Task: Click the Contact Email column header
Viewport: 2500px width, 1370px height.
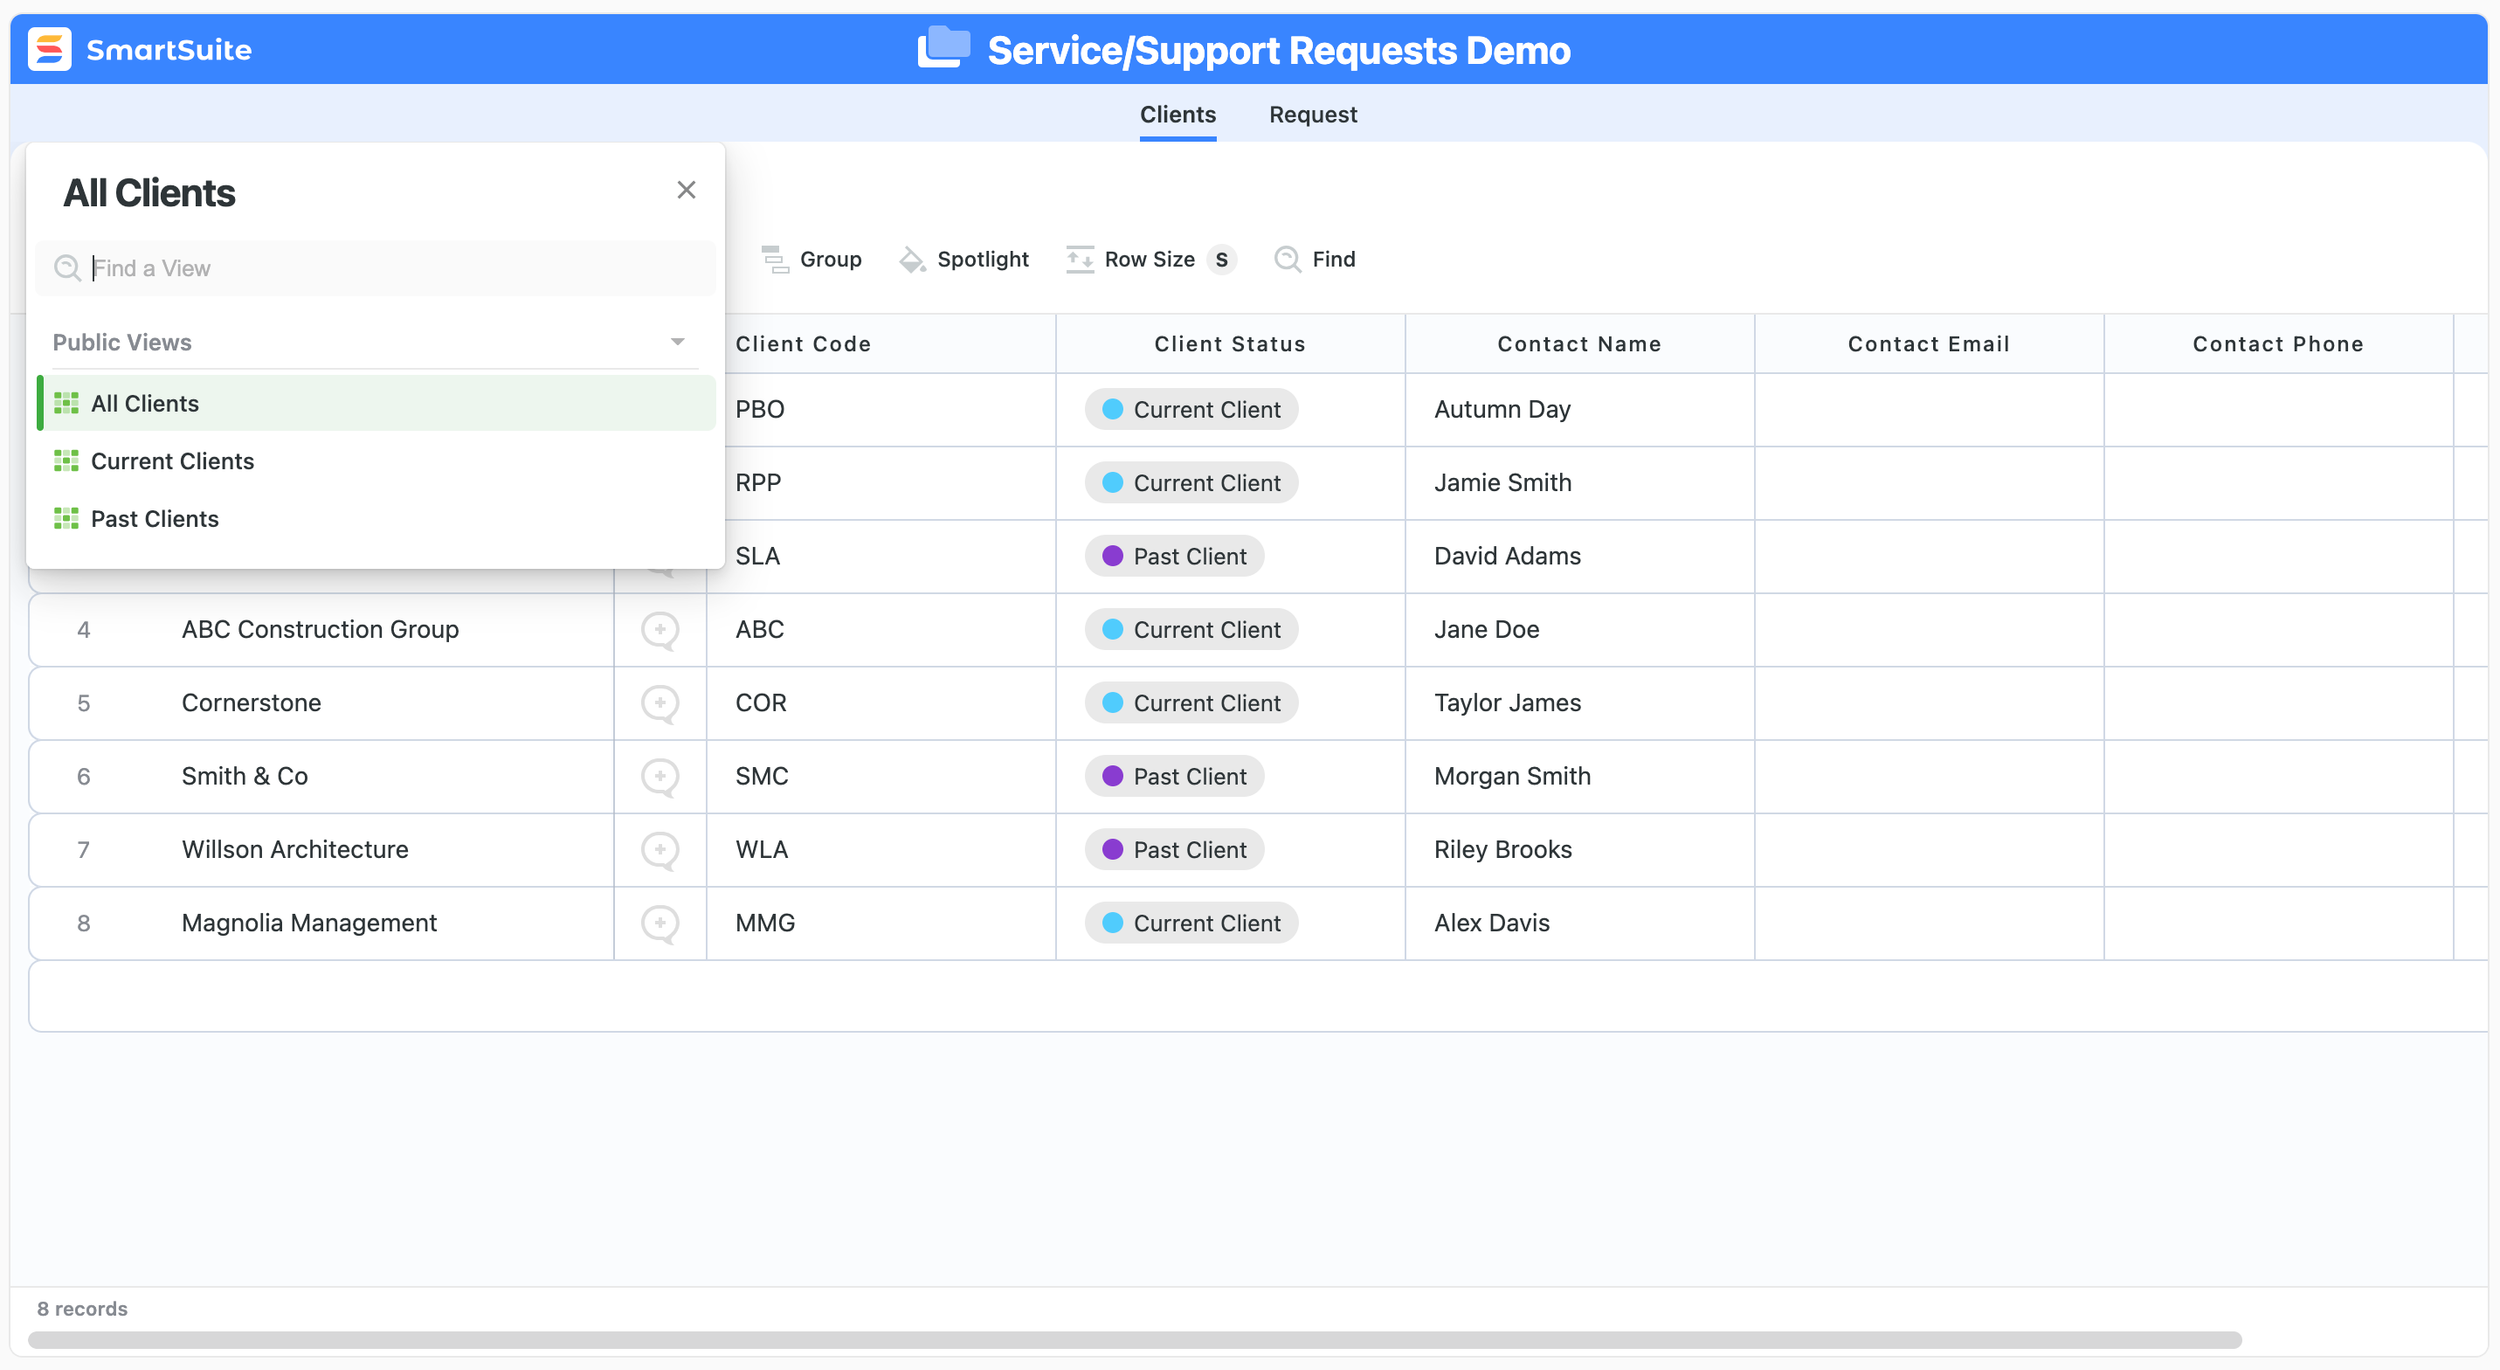Action: click(x=1928, y=344)
